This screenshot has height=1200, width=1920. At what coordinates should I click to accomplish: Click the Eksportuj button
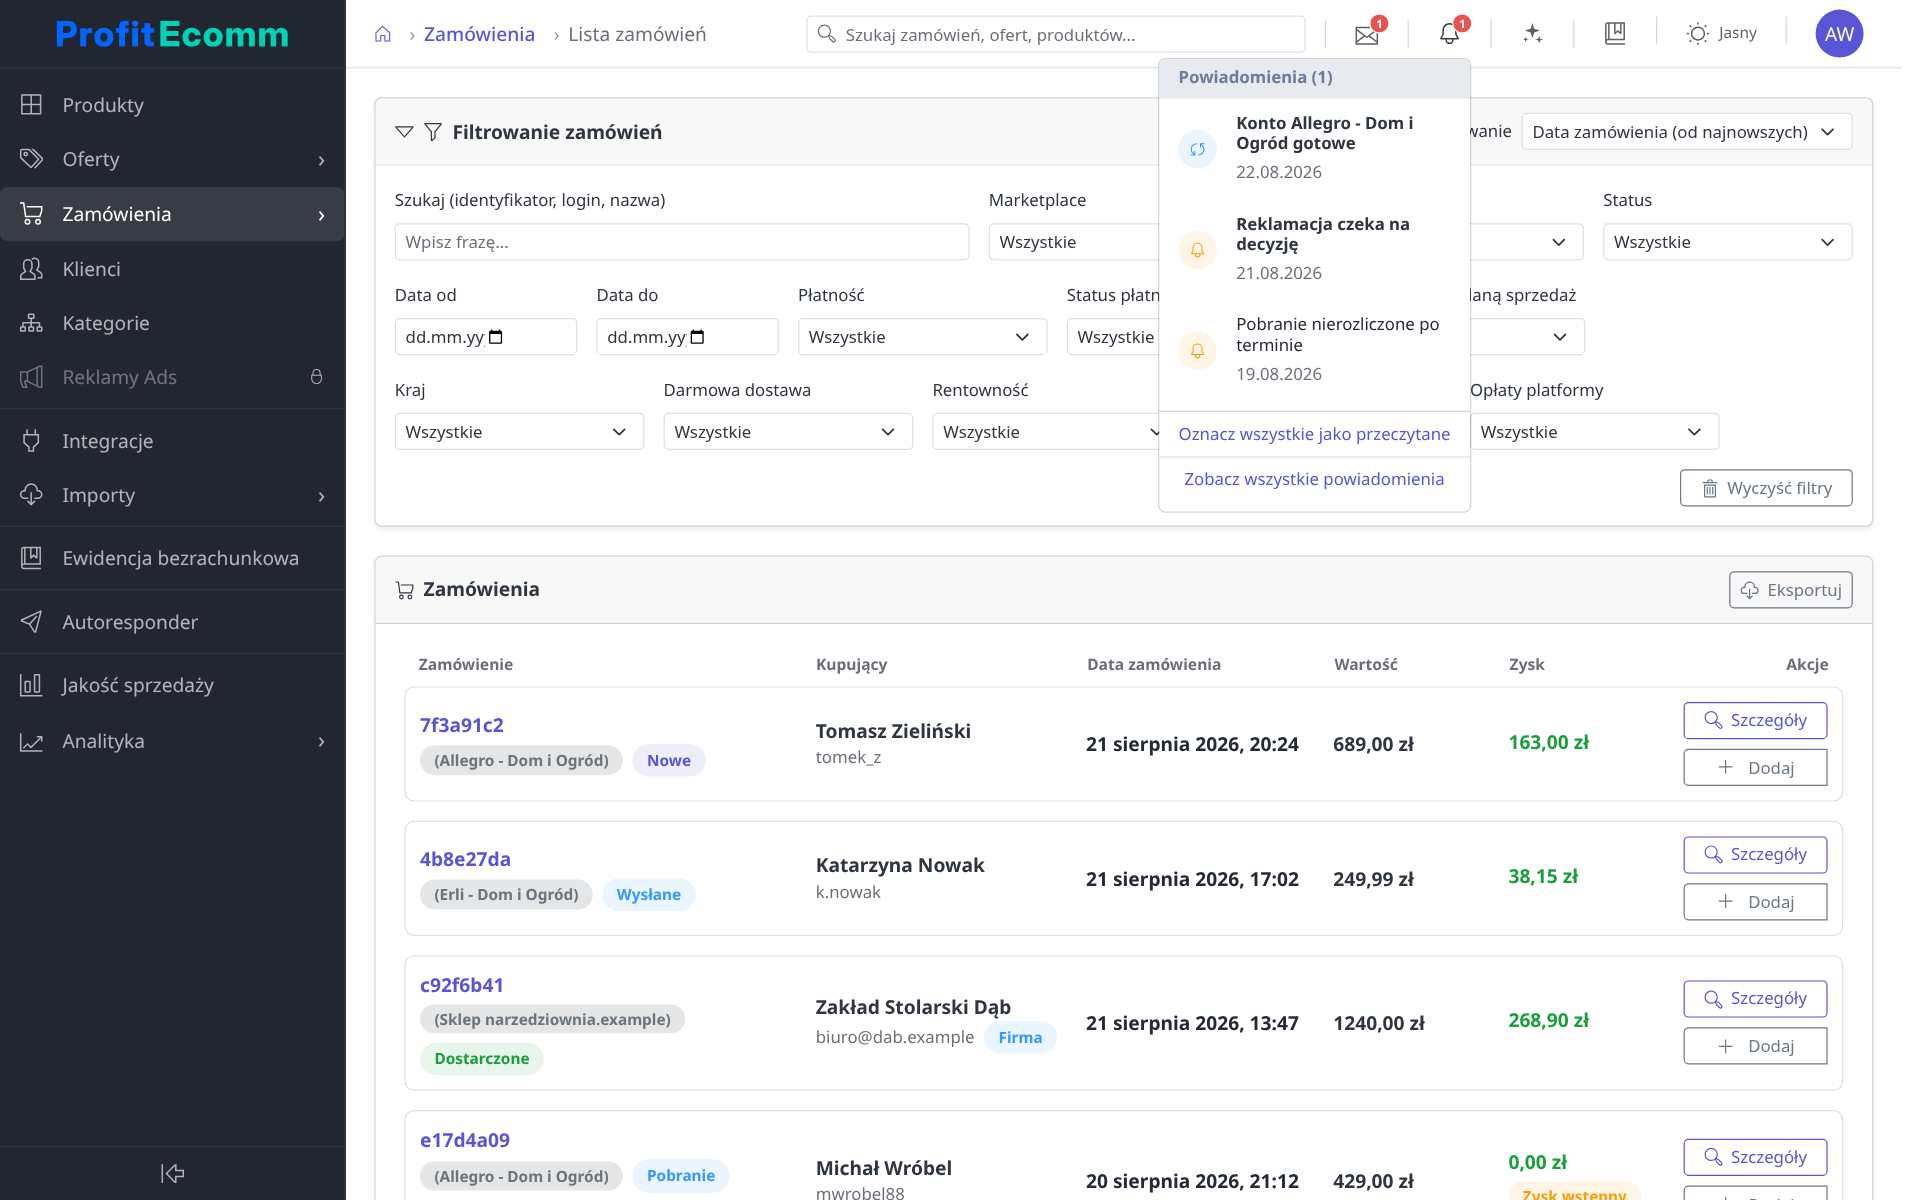coord(1790,590)
